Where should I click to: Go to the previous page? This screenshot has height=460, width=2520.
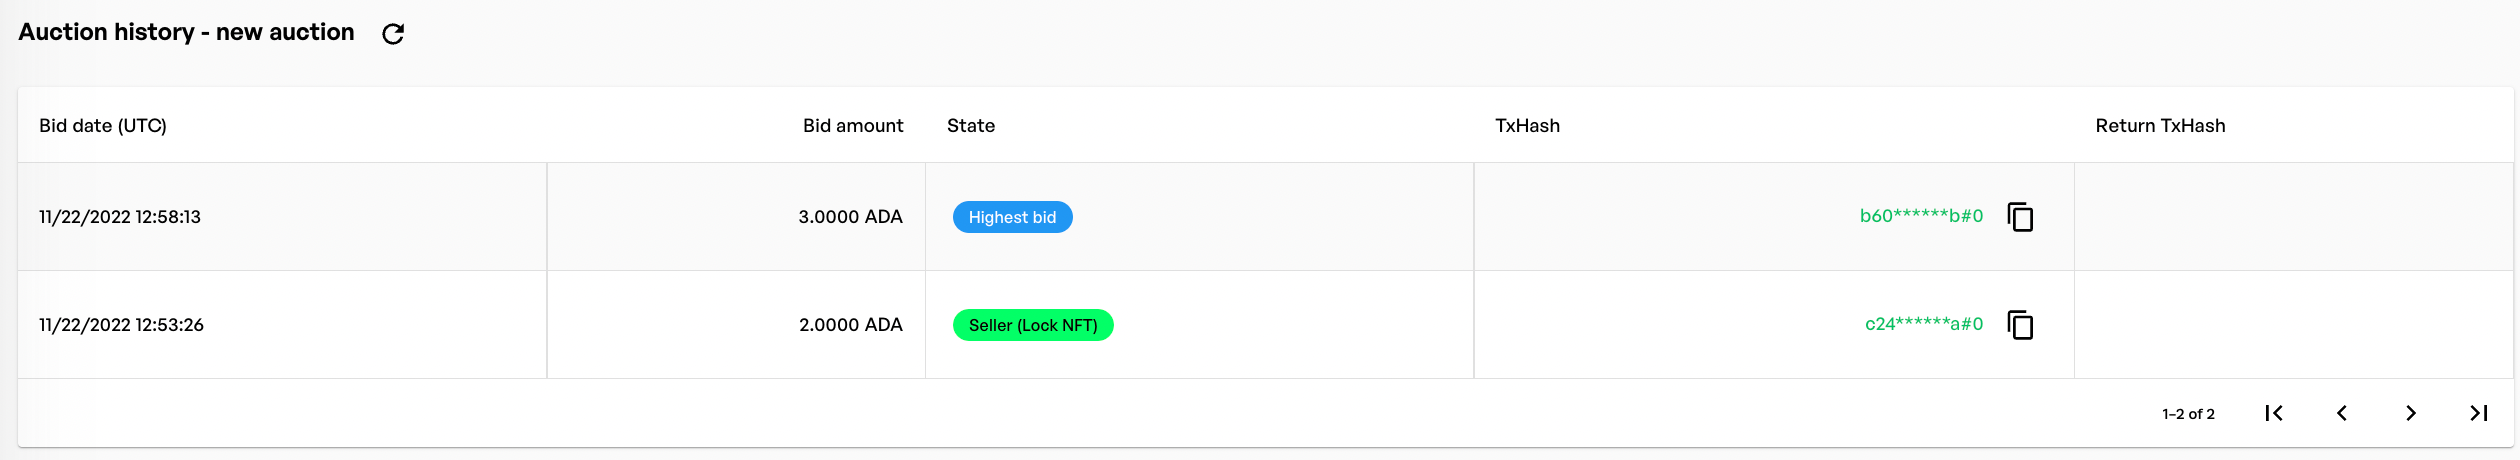(x=2342, y=413)
